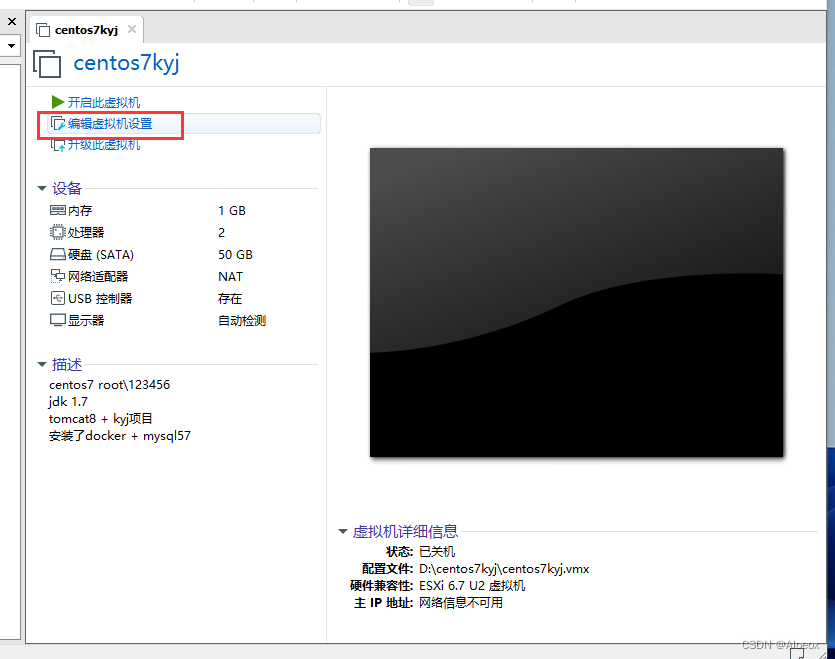Click the 编辑虚拟机设置 link

(x=110, y=124)
